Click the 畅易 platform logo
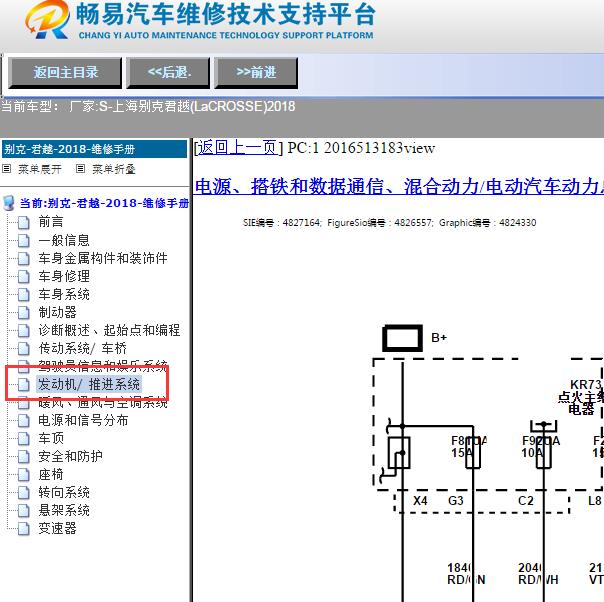Image resolution: width=604 pixels, height=602 pixels. coord(48,19)
